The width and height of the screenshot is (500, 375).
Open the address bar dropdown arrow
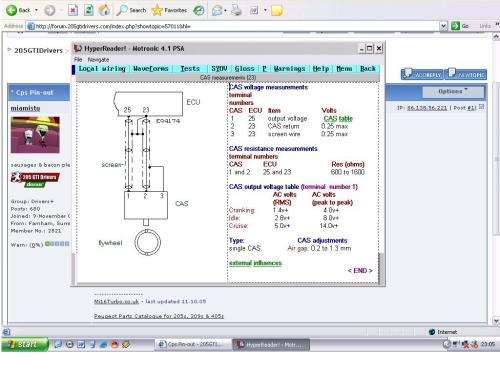tap(443, 26)
